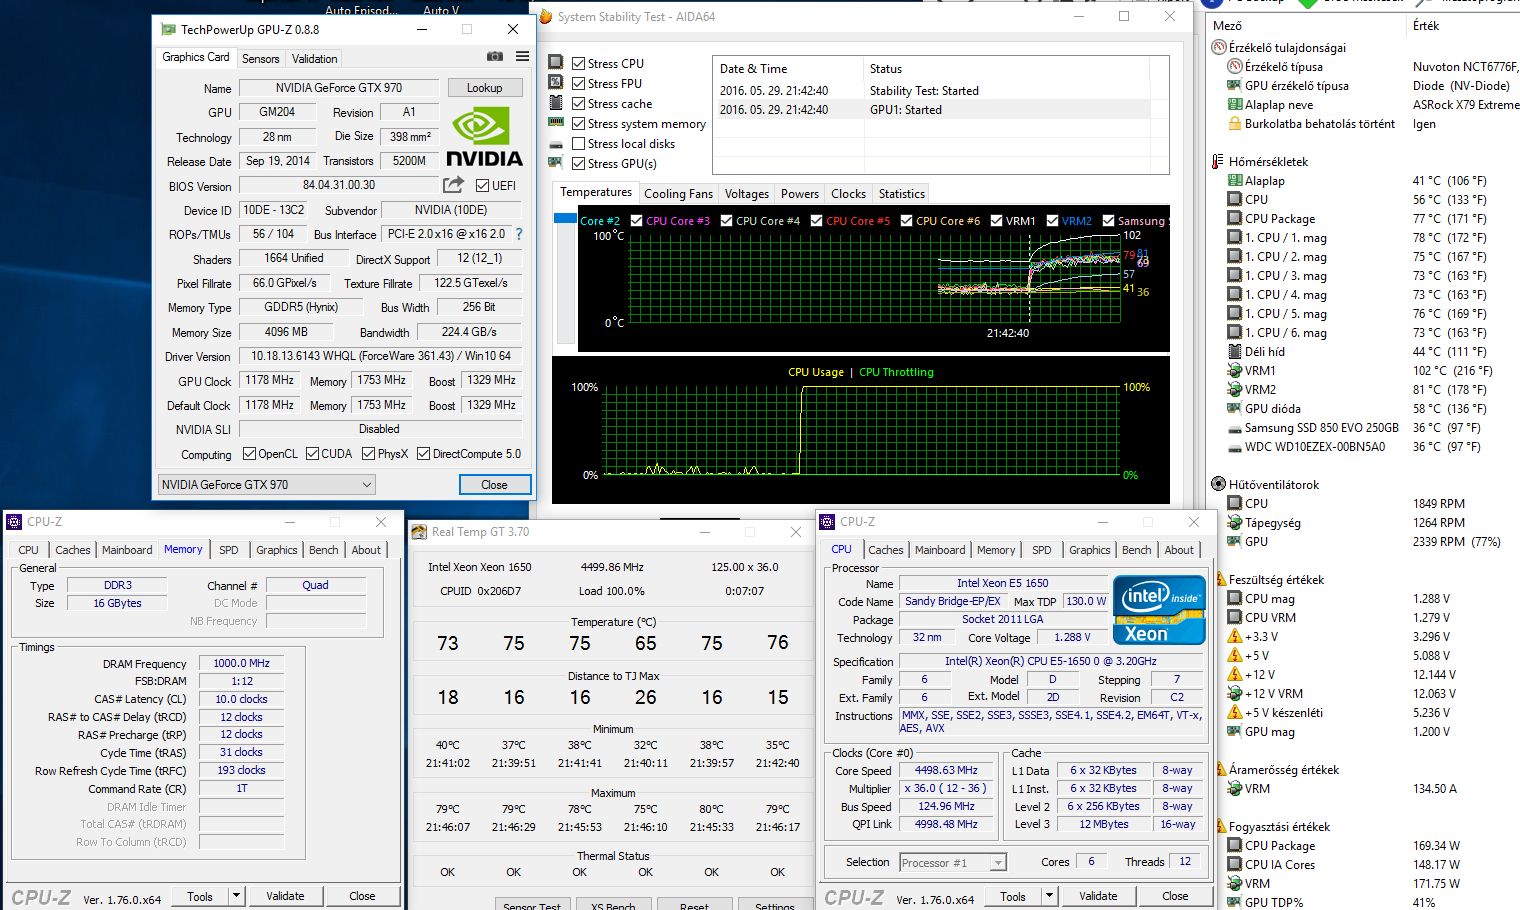
Task: Click the Real Temp title bar icon
Action: click(x=420, y=532)
